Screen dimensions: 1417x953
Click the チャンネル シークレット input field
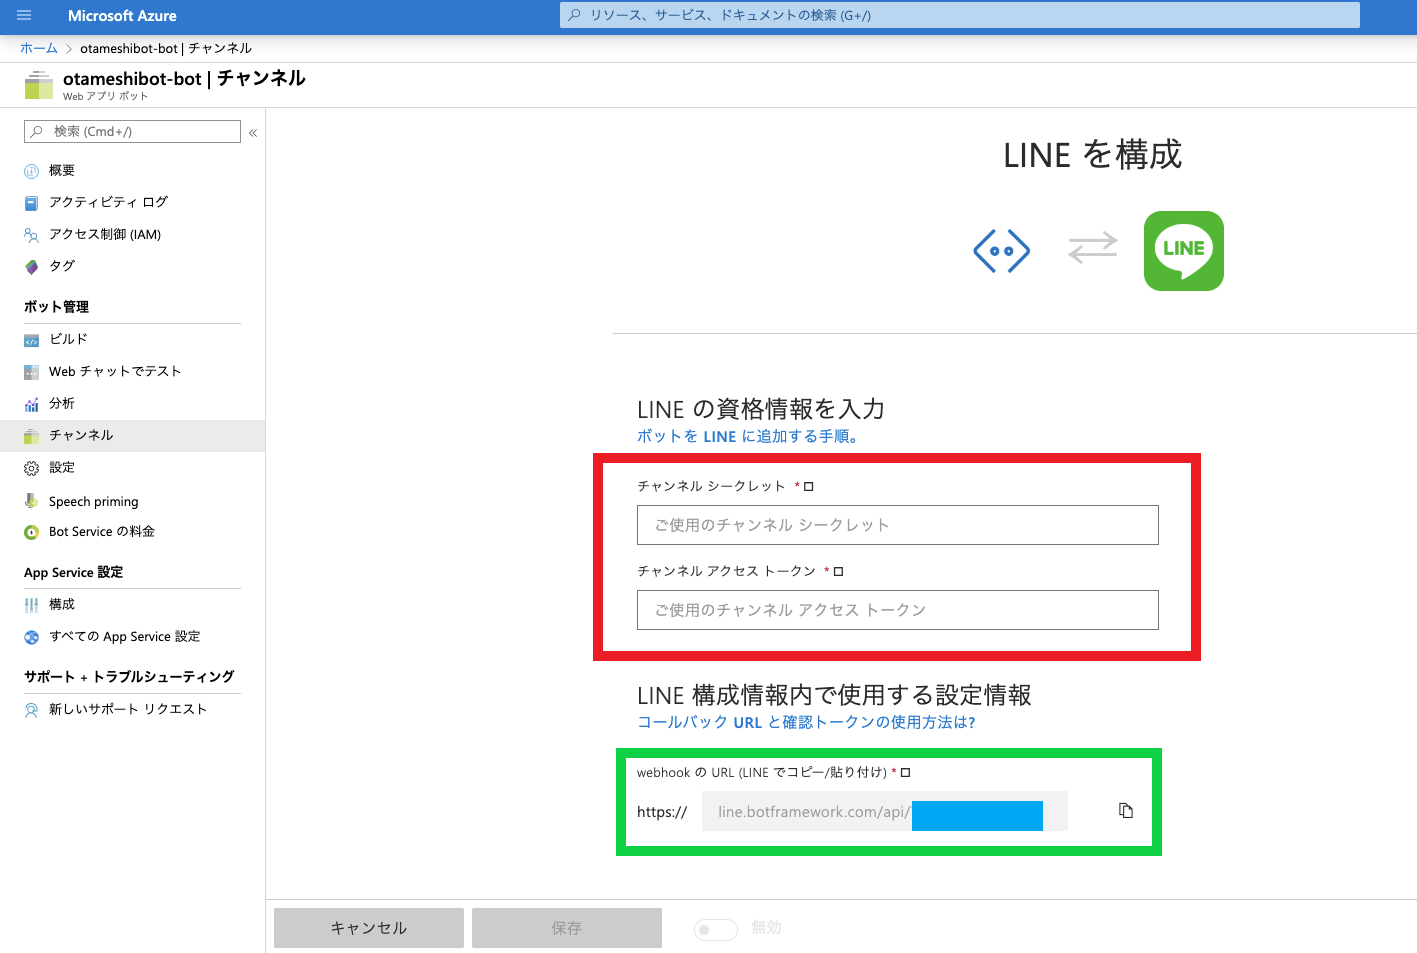click(x=897, y=525)
